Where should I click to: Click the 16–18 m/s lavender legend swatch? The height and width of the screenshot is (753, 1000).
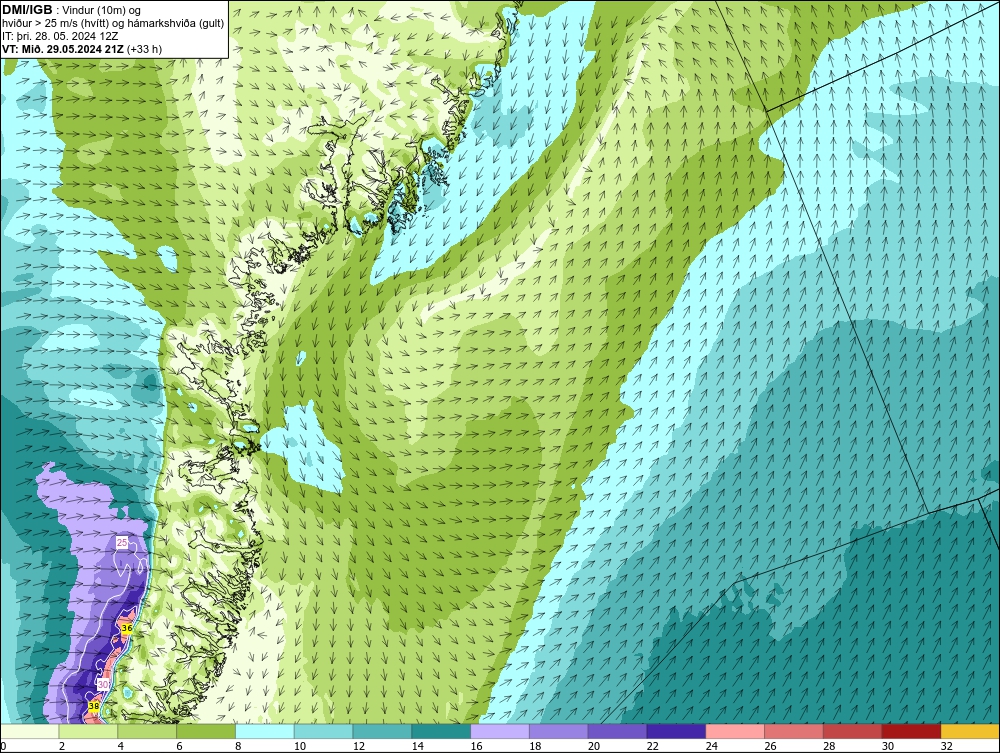[x=500, y=731]
